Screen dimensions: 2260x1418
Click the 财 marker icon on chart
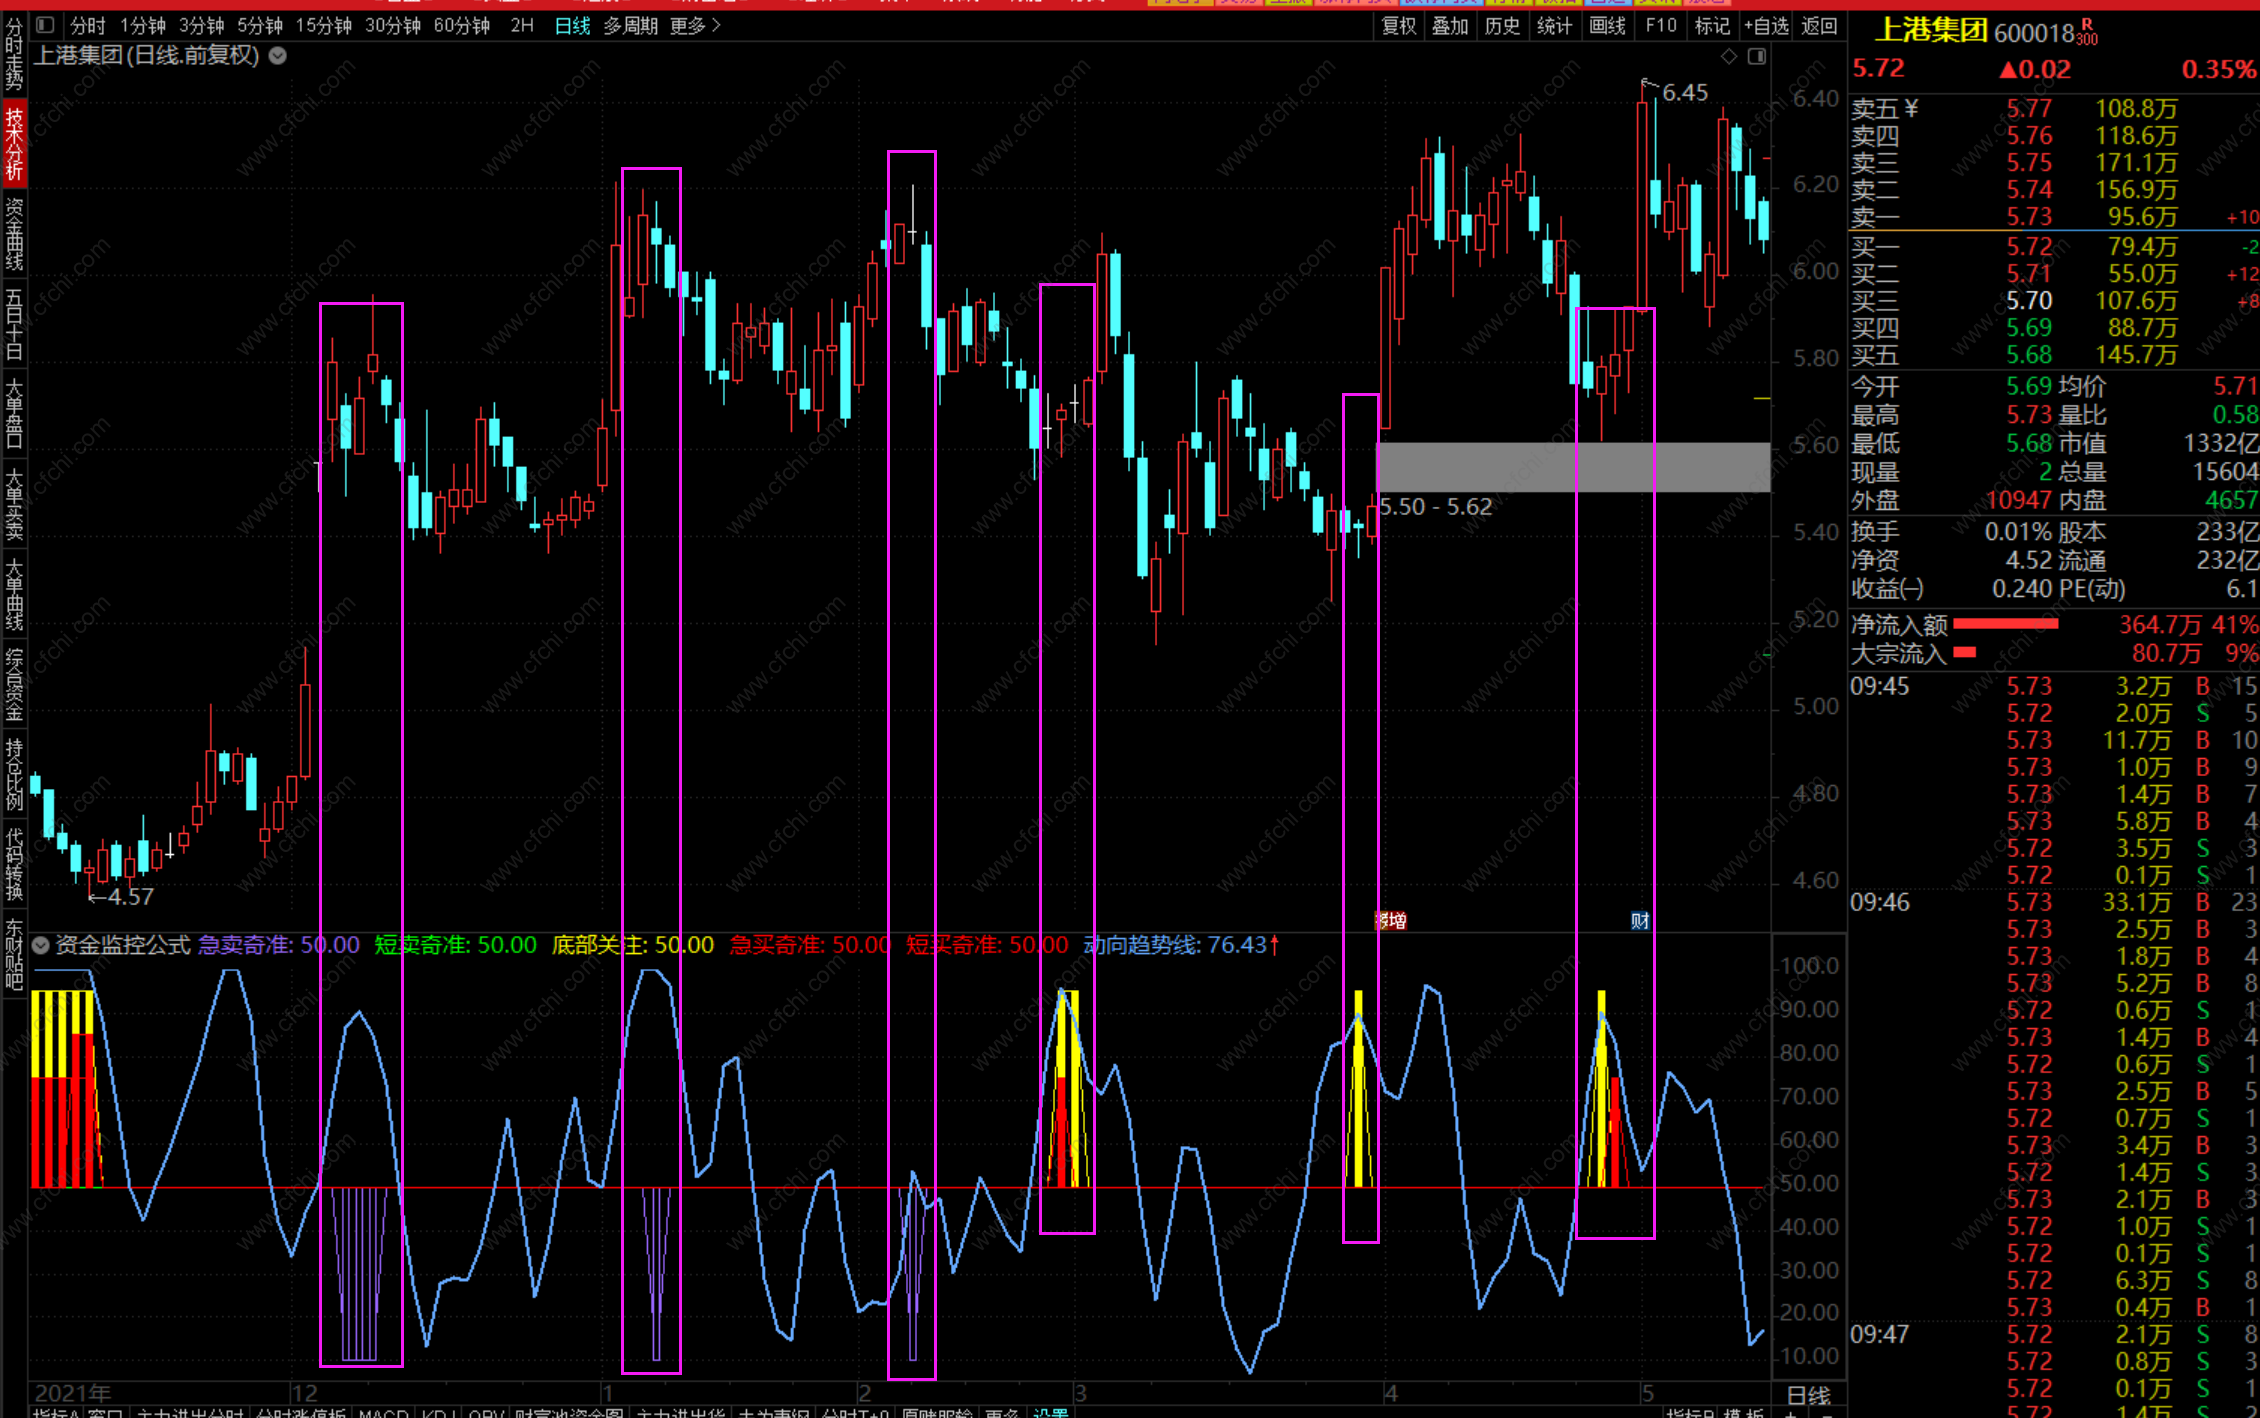pos(1640,921)
